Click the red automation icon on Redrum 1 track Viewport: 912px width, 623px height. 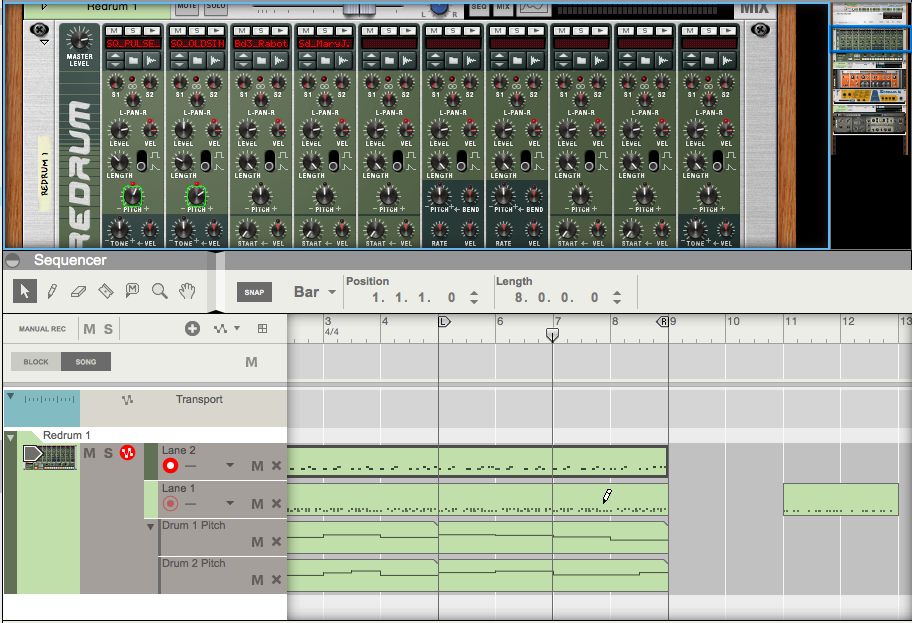(x=127, y=452)
